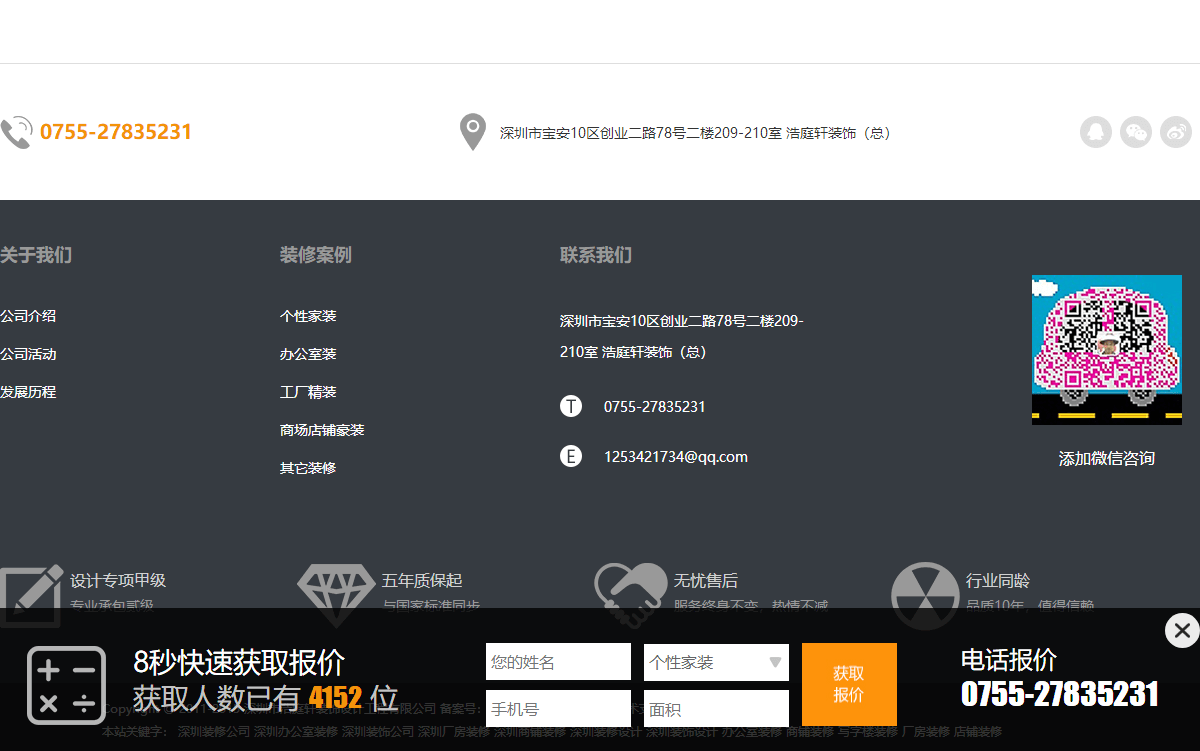
Task: Click the WeChat share icon
Action: [1136, 131]
